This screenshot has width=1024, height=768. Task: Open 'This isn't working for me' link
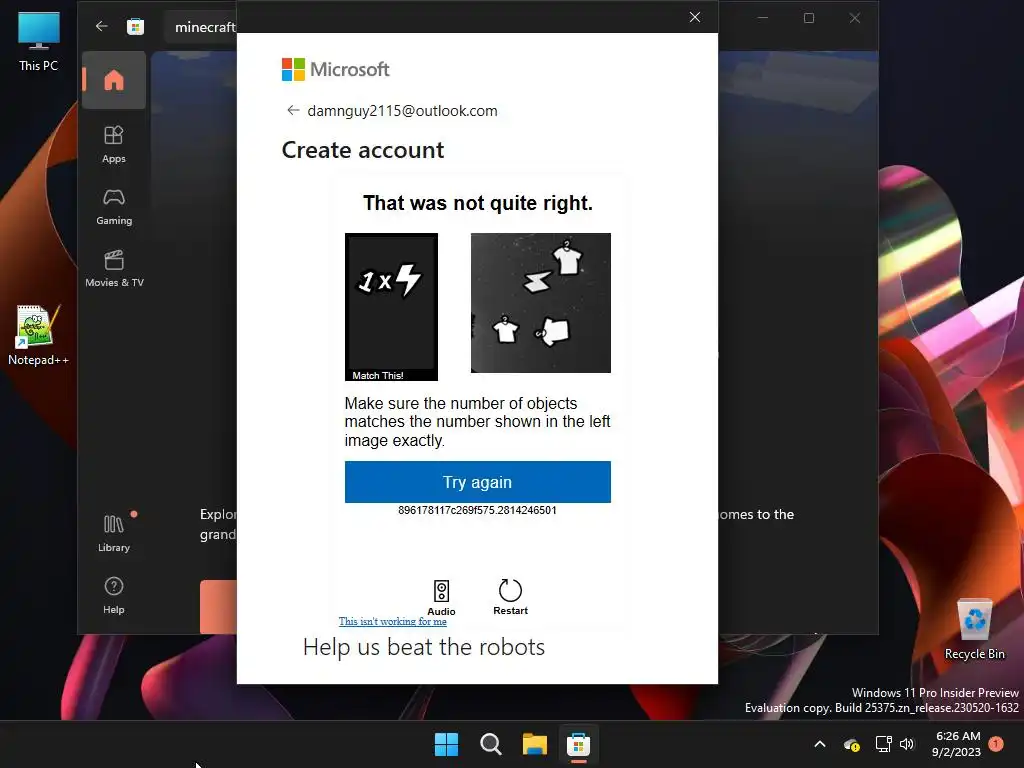click(392, 621)
